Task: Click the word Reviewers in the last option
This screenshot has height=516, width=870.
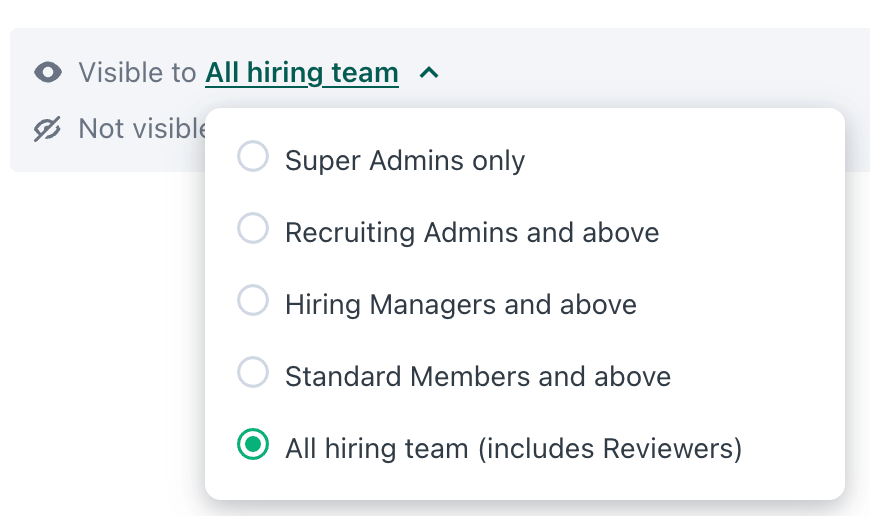Action: tap(667, 448)
